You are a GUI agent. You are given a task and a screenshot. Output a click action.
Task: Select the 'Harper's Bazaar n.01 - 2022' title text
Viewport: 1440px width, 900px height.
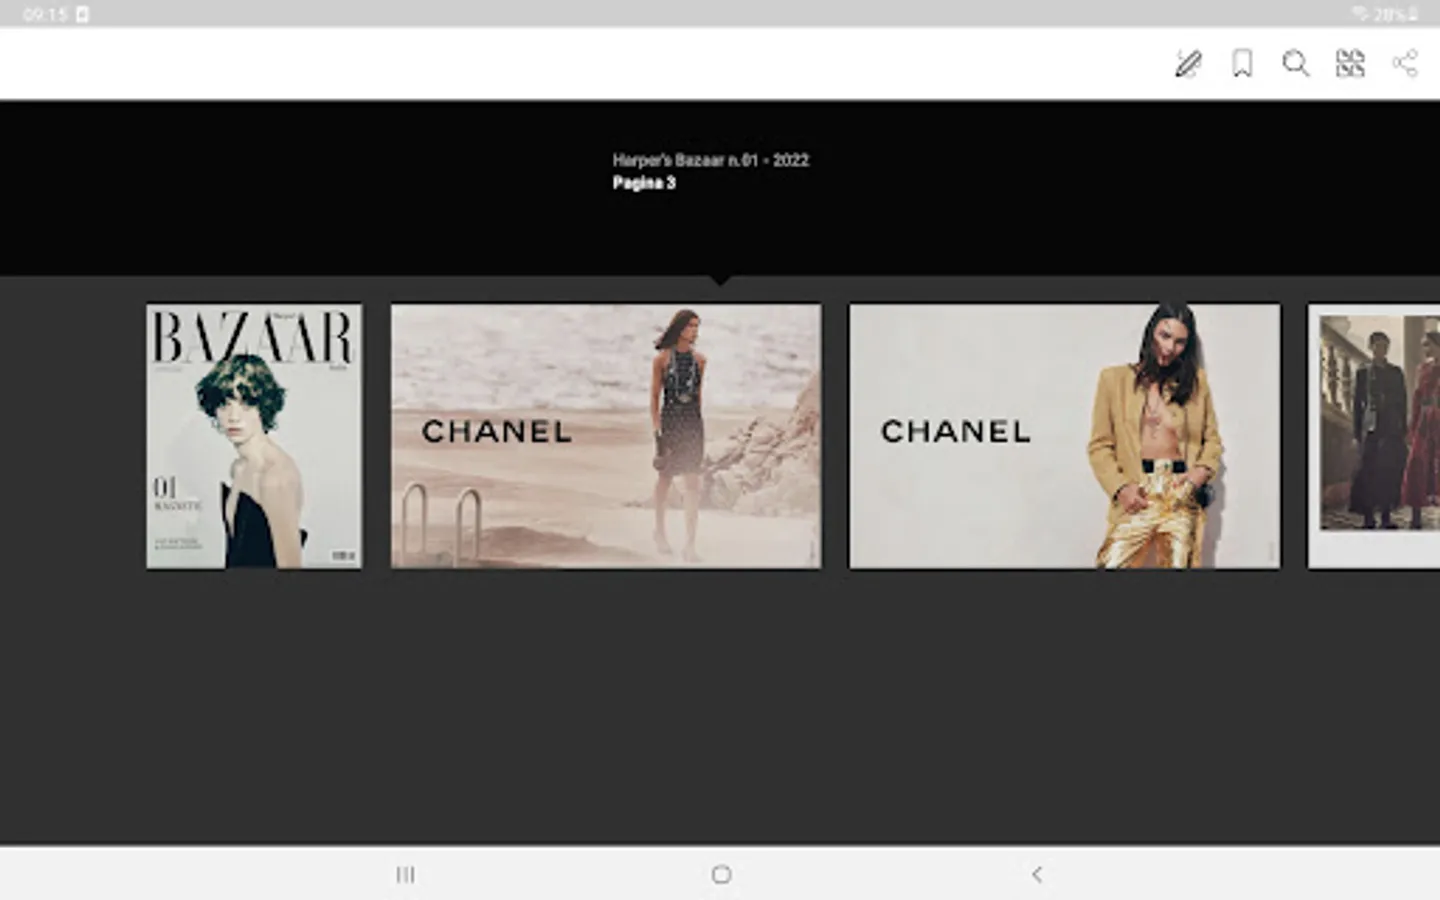711,160
